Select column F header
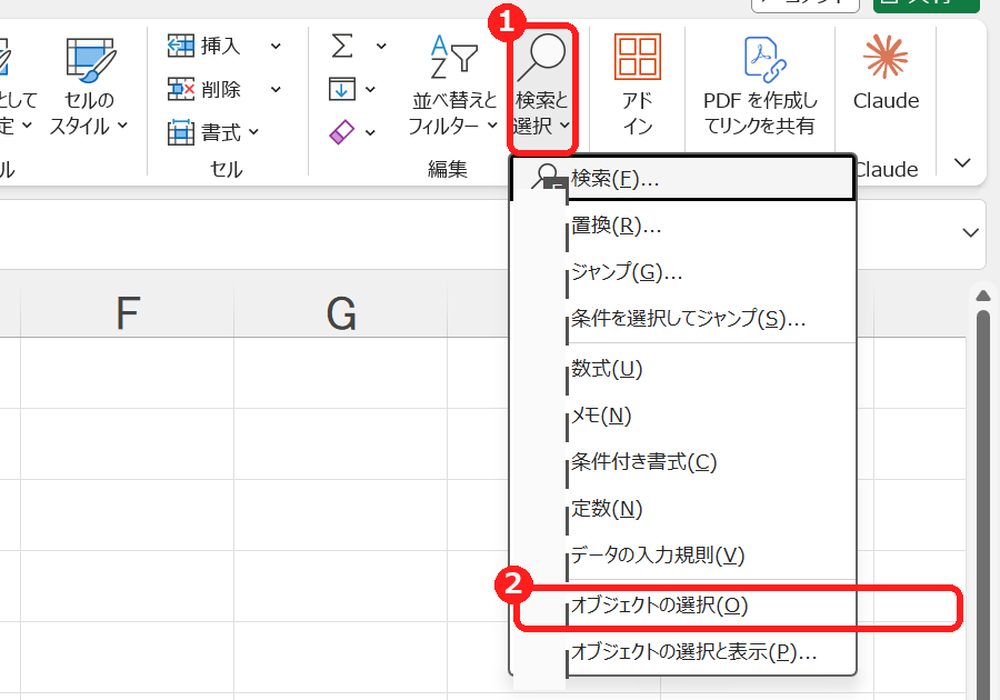1000x700 pixels. (127, 312)
